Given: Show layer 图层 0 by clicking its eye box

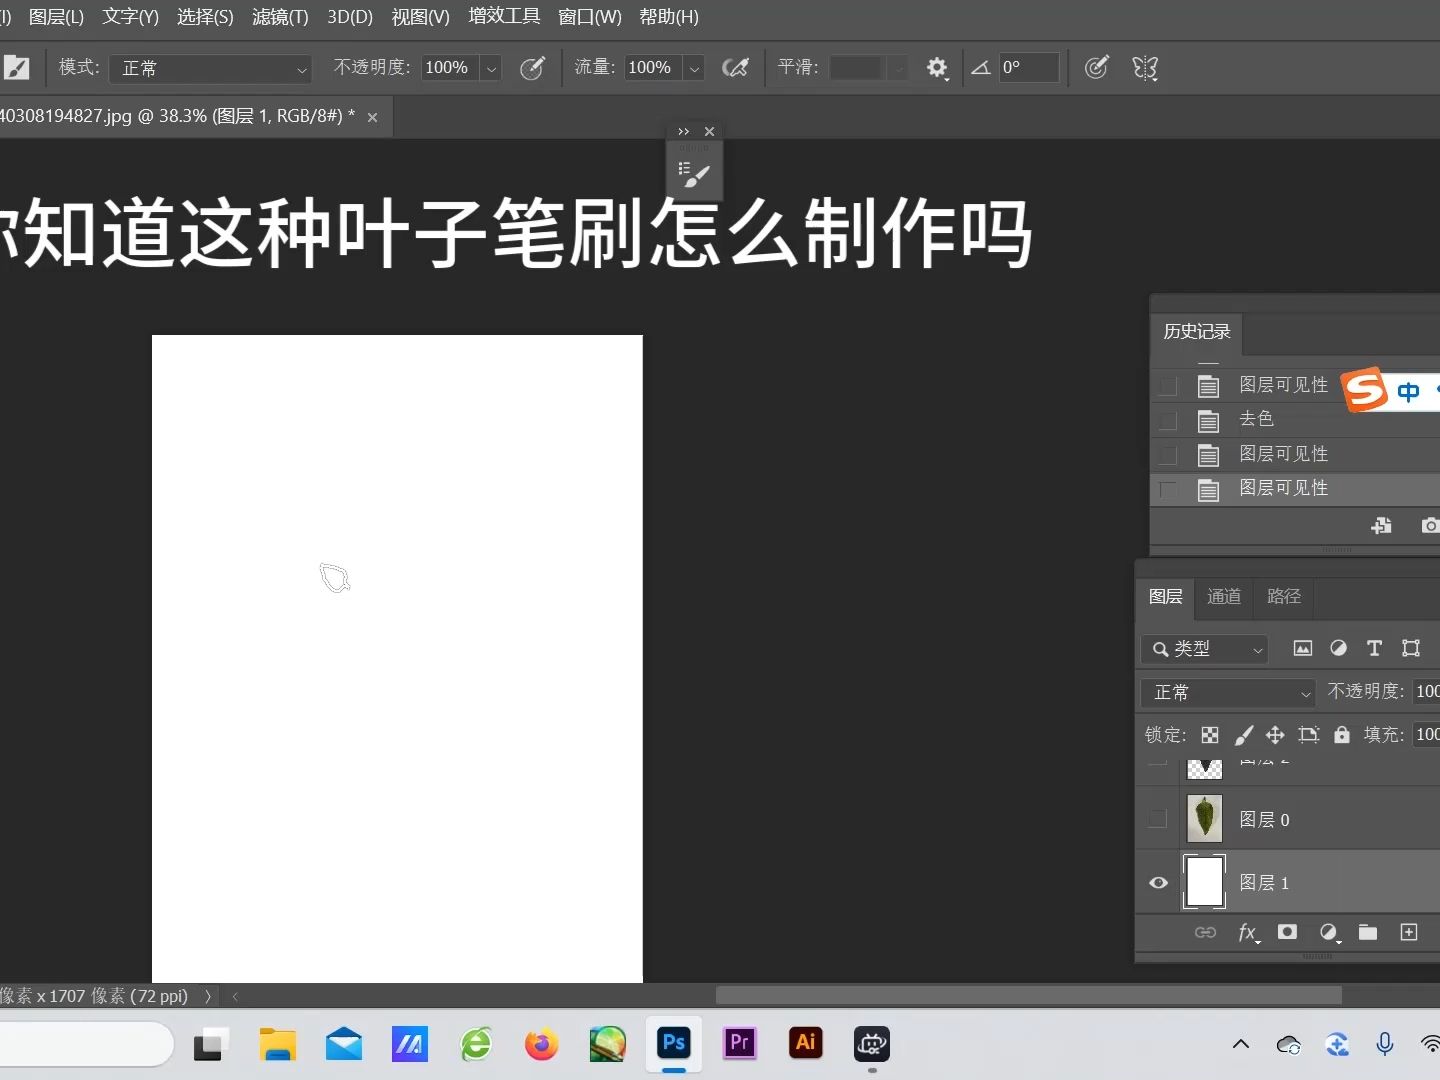Looking at the screenshot, I should (x=1158, y=818).
